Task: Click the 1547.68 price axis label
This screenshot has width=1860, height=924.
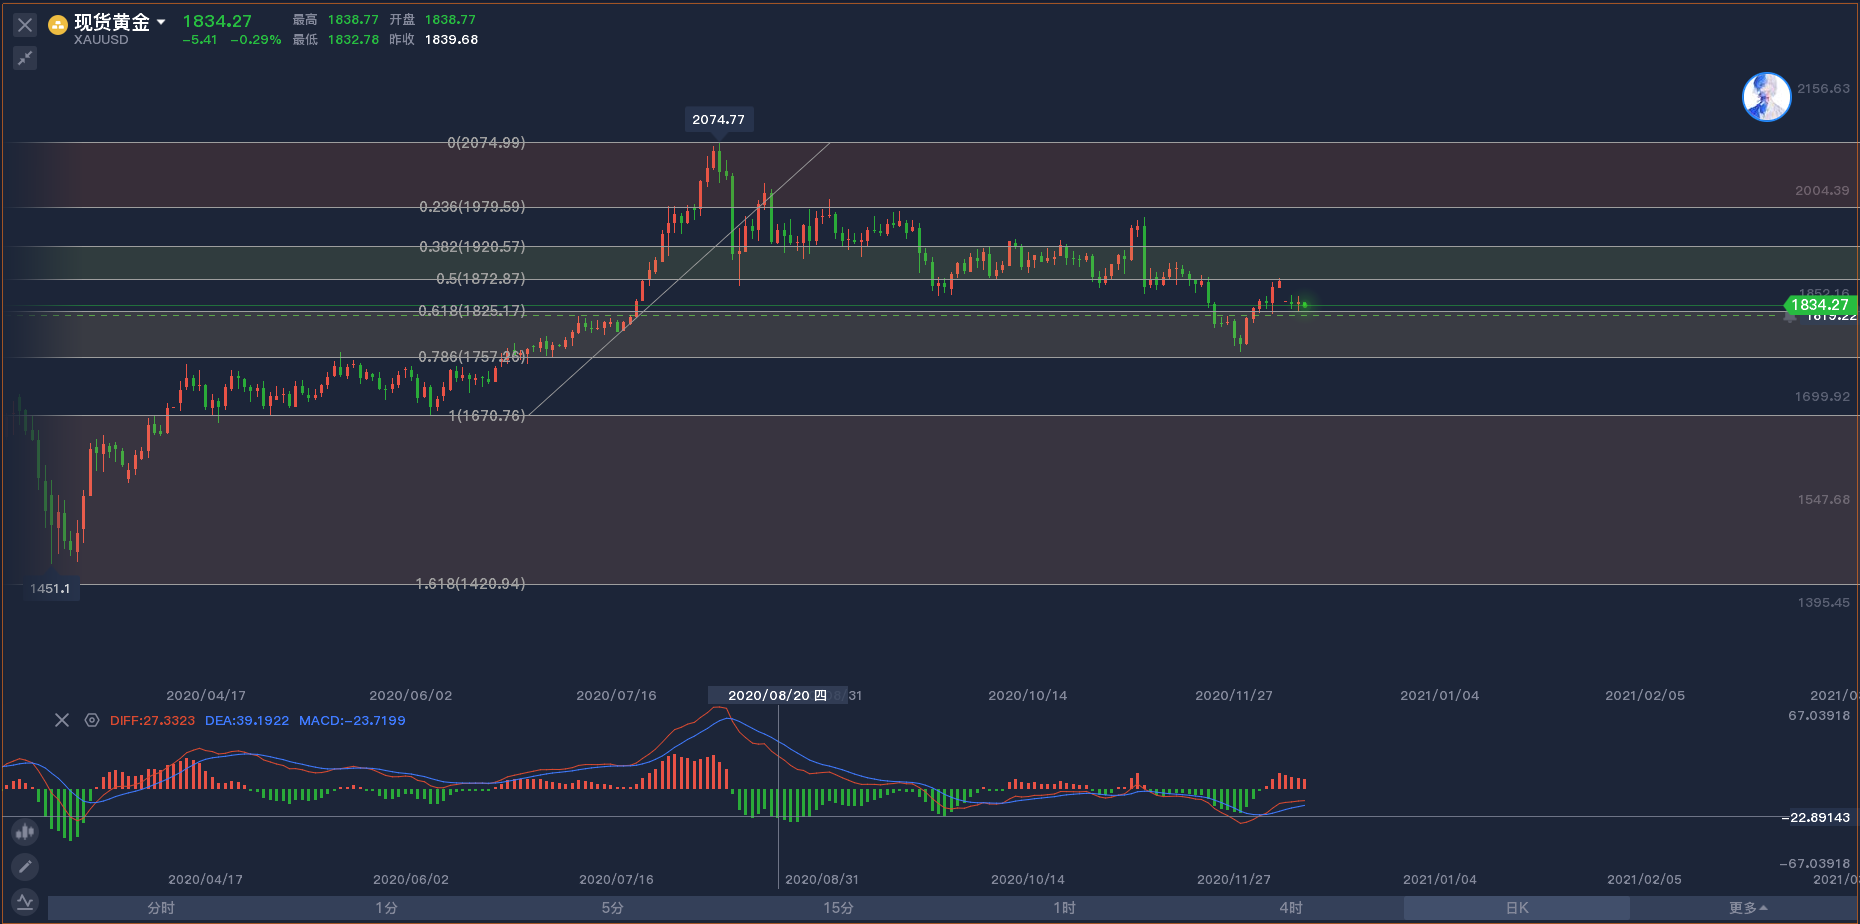Action: [x=1824, y=500]
